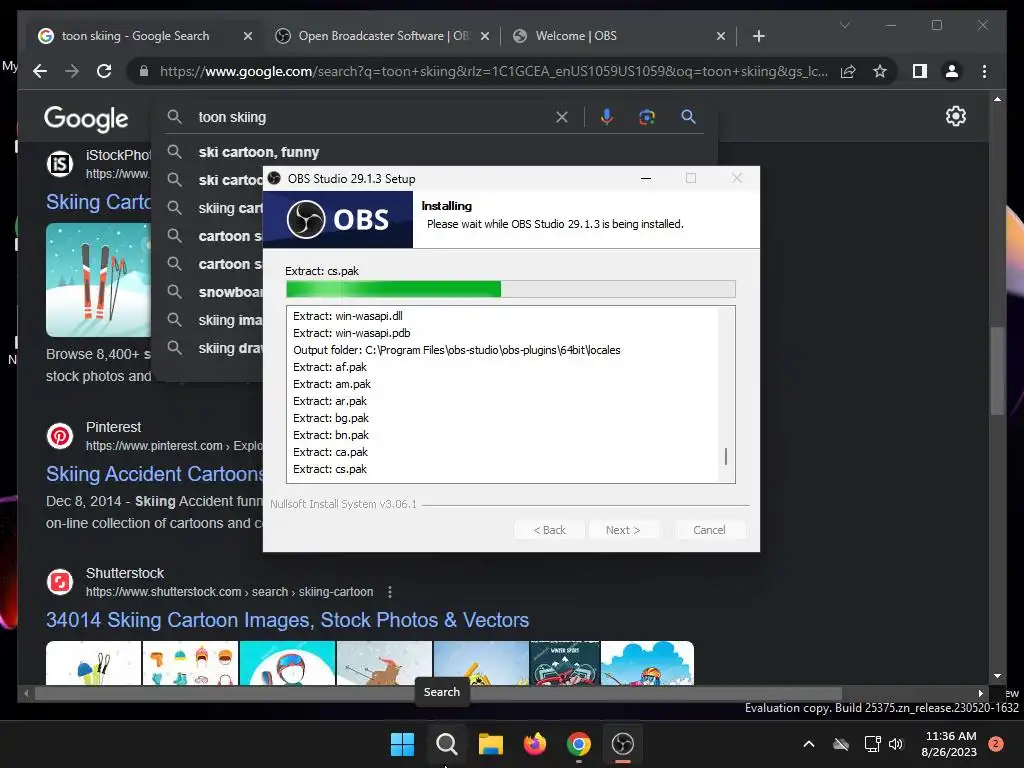The height and width of the screenshot is (768, 1024).
Task: Select Extract: win-wasapi.dll log line
Action: pyautogui.click(x=347, y=316)
